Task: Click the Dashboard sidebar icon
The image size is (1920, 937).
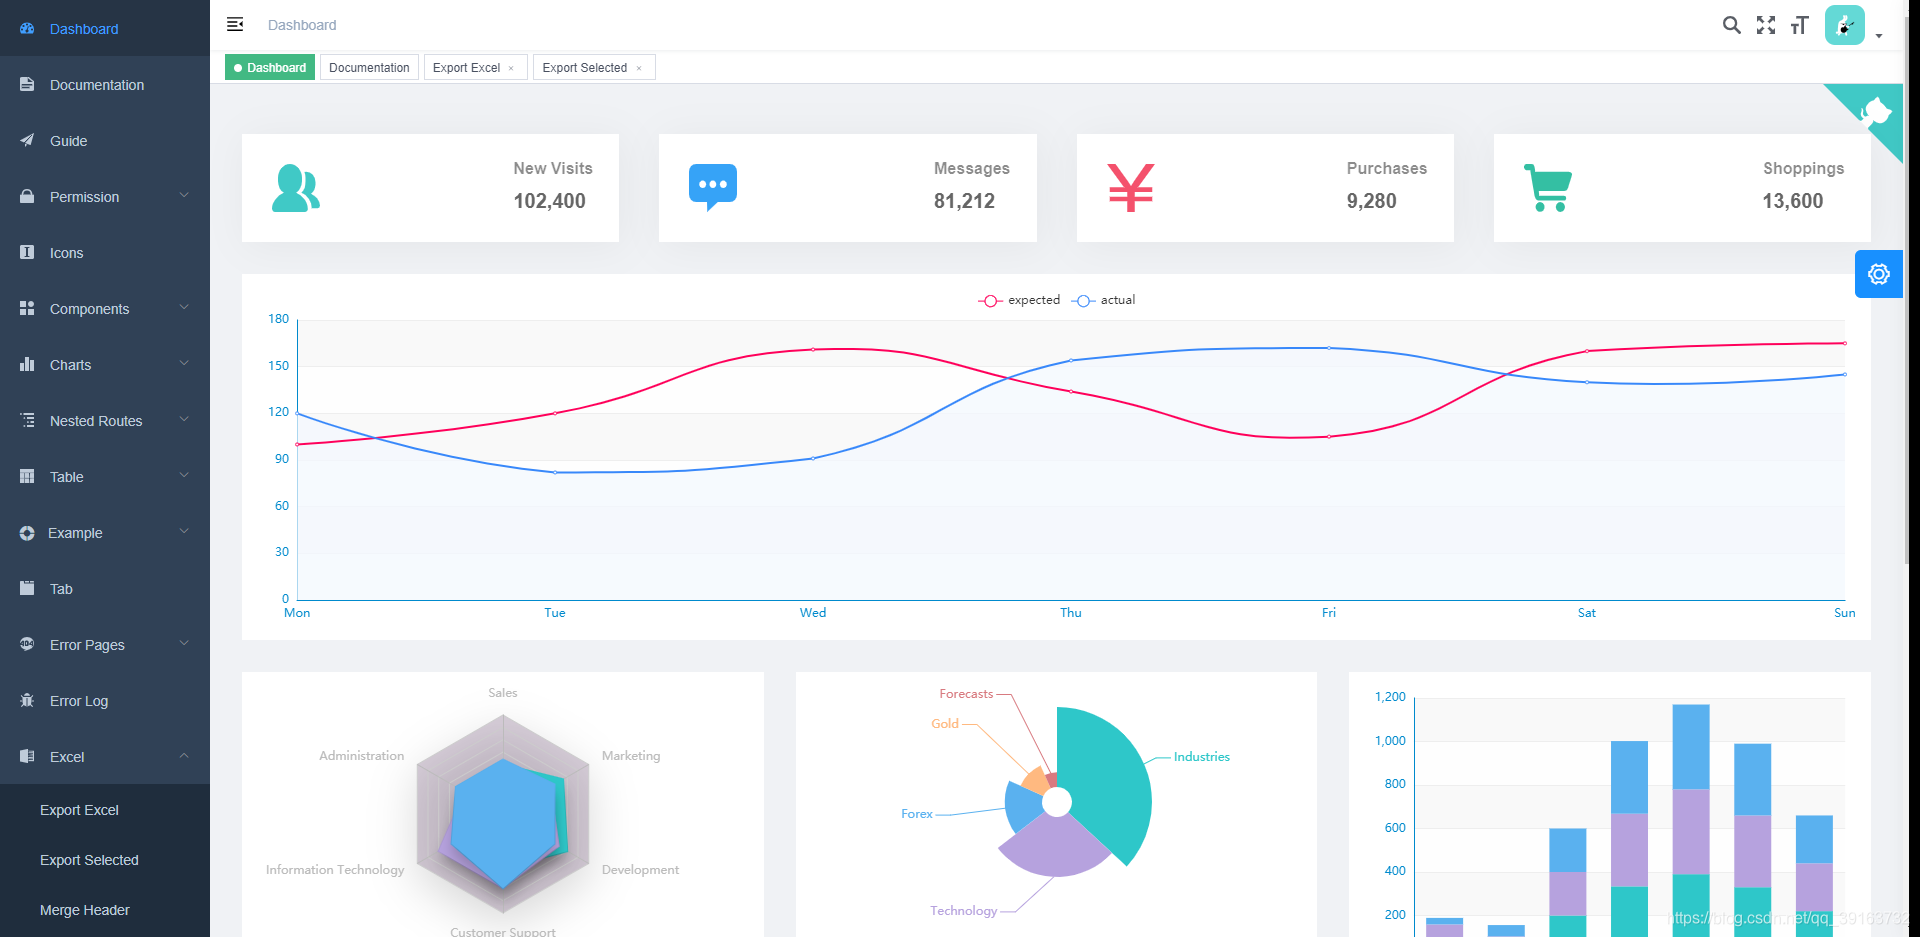Action: 27,29
